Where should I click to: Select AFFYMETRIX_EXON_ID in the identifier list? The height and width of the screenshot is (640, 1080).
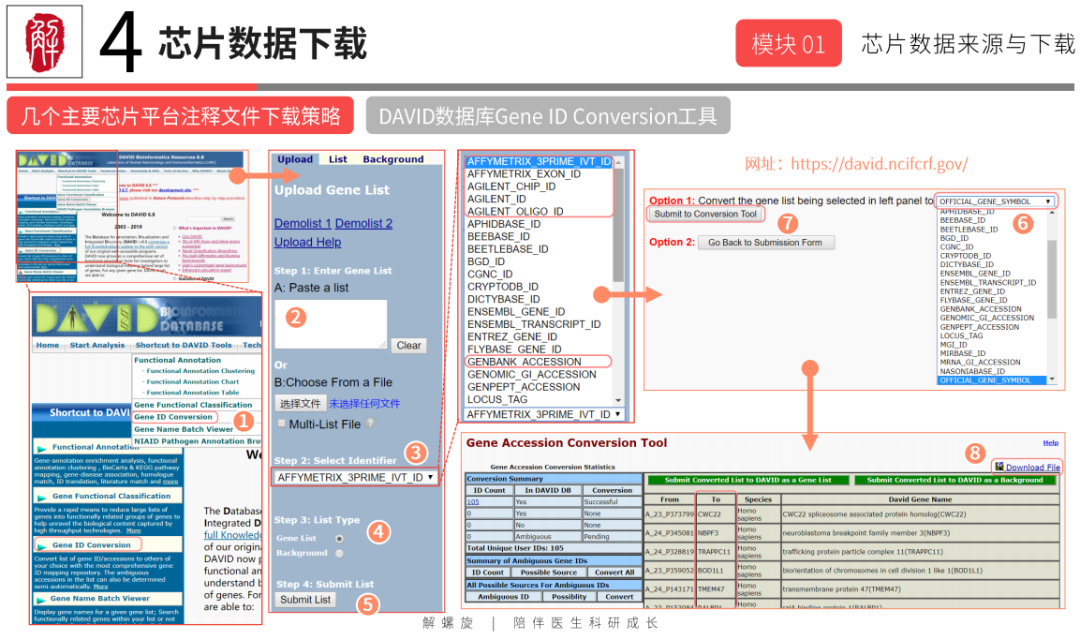coord(523,174)
